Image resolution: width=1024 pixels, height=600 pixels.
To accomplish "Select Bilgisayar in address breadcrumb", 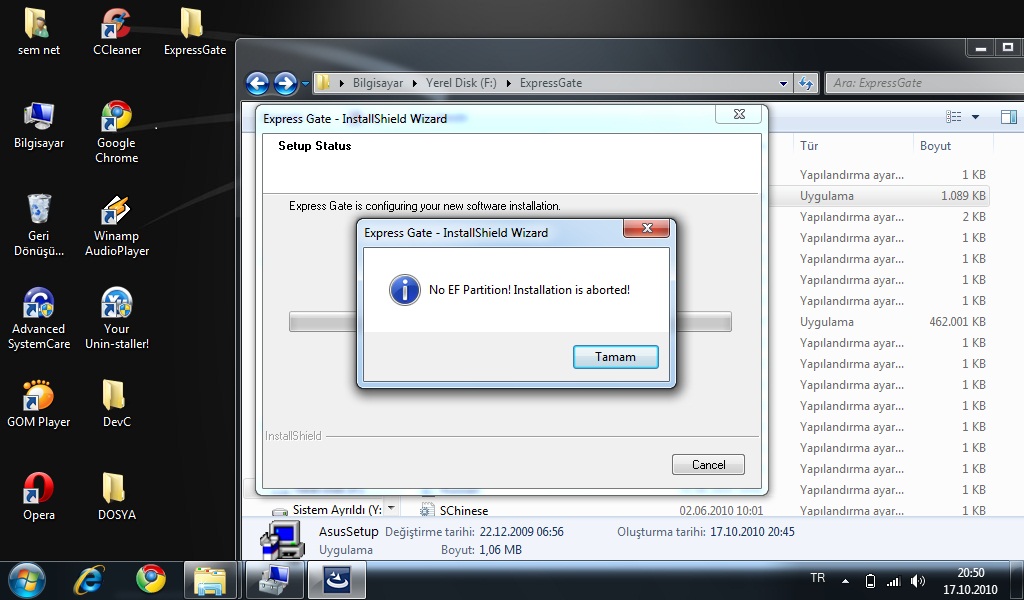I will [378, 83].
